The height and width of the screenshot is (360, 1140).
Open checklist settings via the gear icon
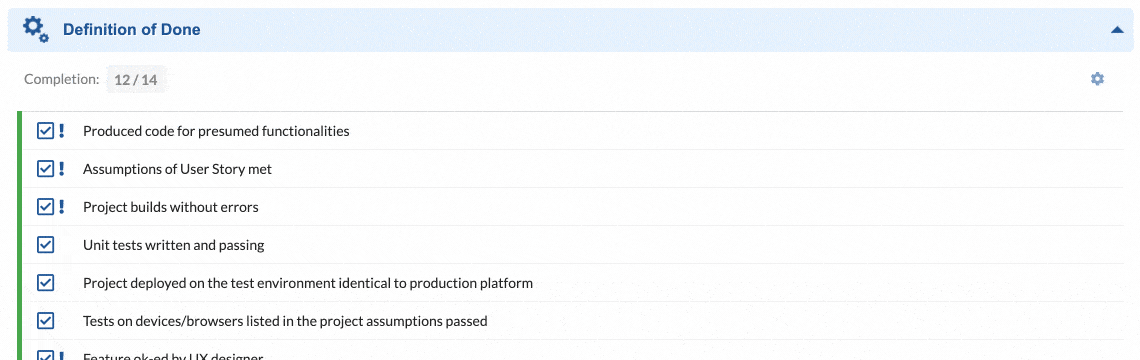(1097, 79)
